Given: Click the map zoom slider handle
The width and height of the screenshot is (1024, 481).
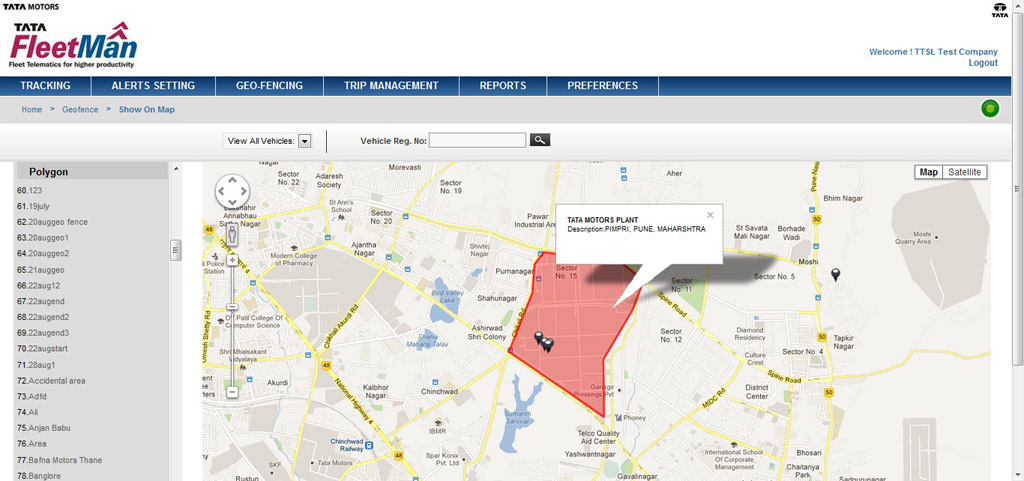Looking at the screenshot, I should tap(232, 307).
